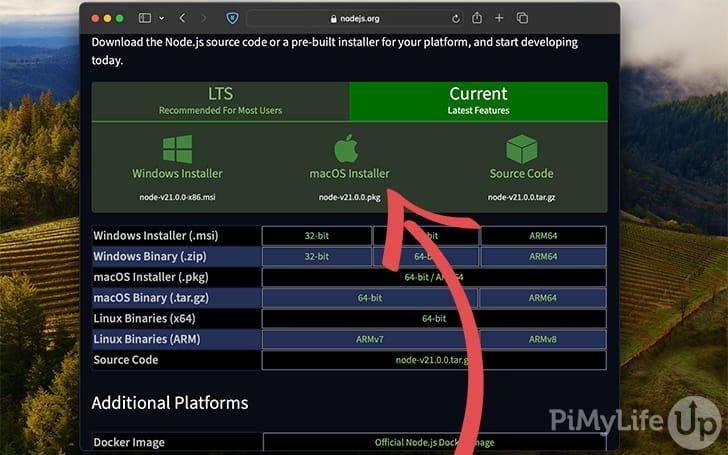Click the nodejs.org address bar
This screenshot has width=728, height=455.
(355, 19)
